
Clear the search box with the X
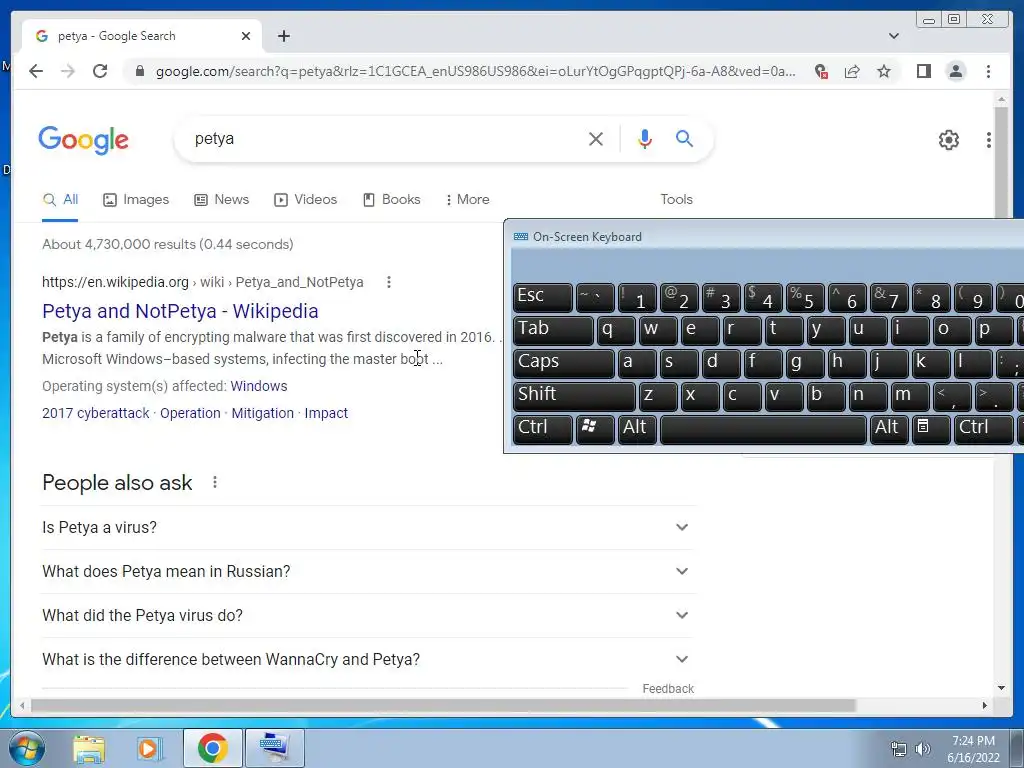596,138
